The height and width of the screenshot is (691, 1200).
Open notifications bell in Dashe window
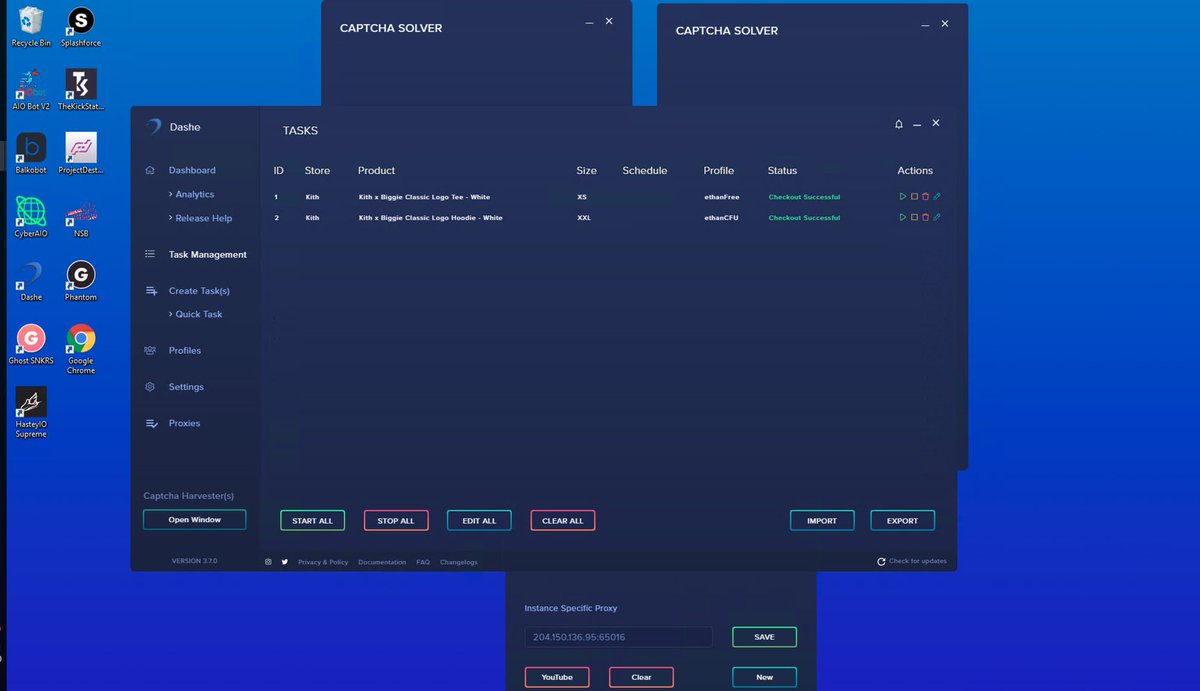pos(898,124)
